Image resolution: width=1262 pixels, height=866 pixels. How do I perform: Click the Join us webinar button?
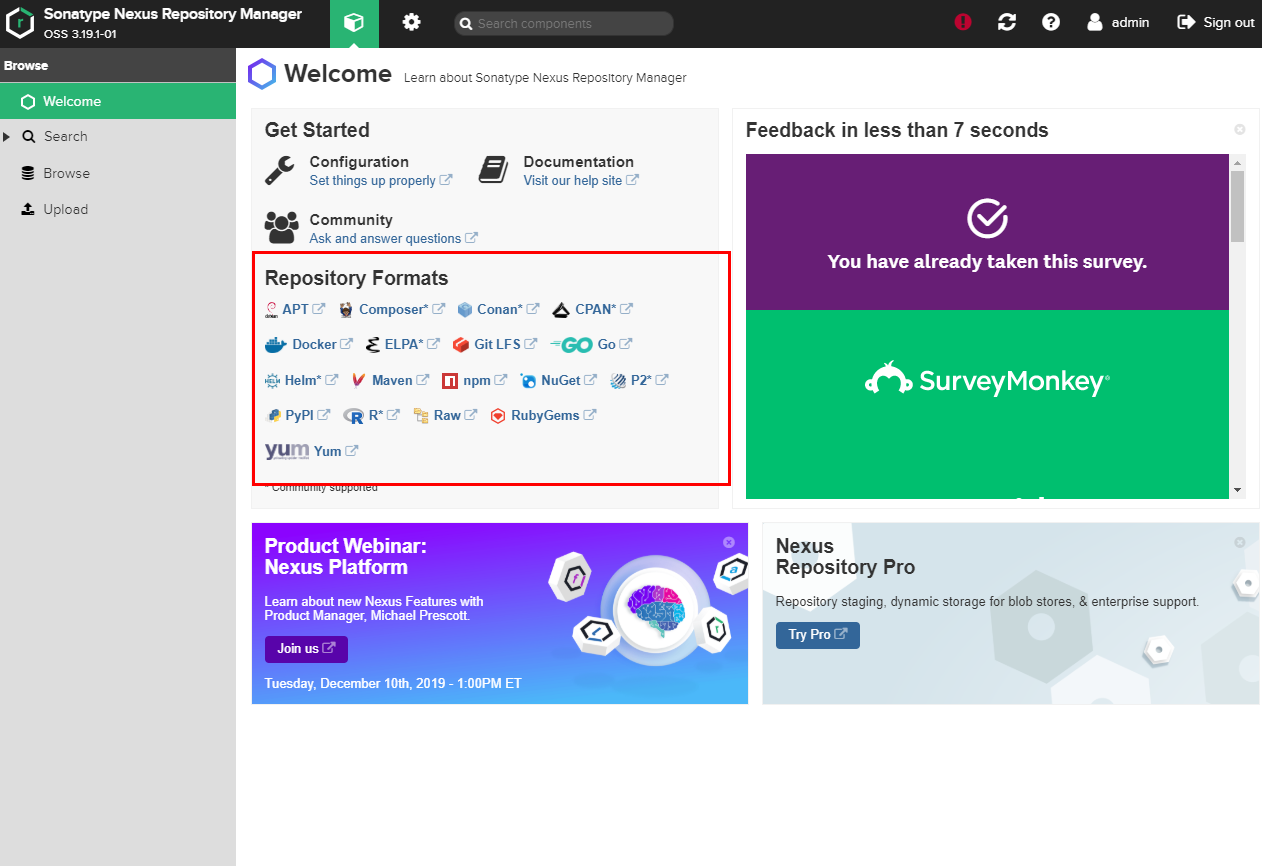coord(306,648)
